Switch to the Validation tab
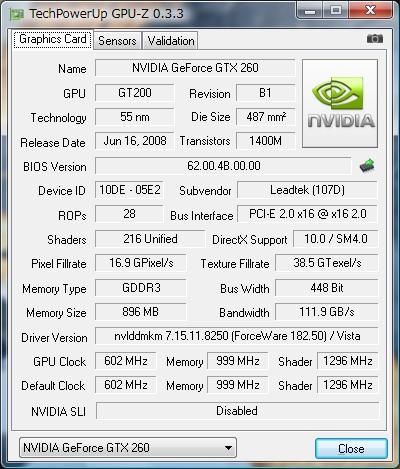The image size is (400, 469). [x=171, y=41]
